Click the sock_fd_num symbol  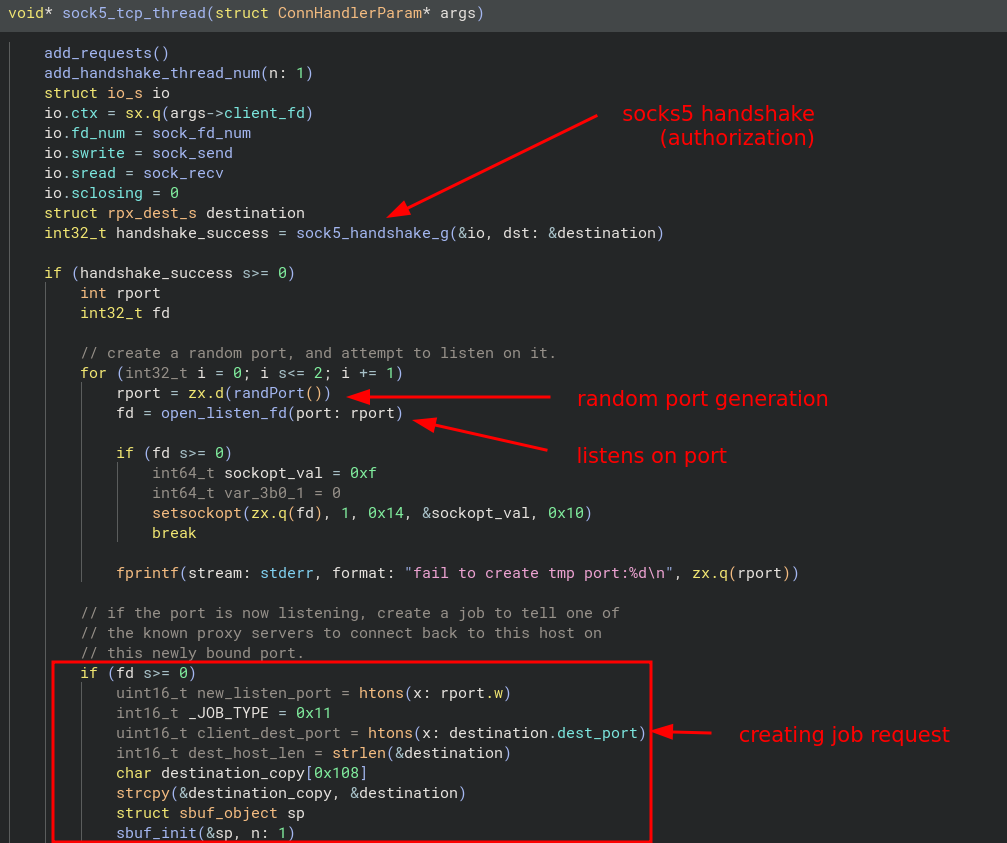pyautogui.click(x=201, y=133)
